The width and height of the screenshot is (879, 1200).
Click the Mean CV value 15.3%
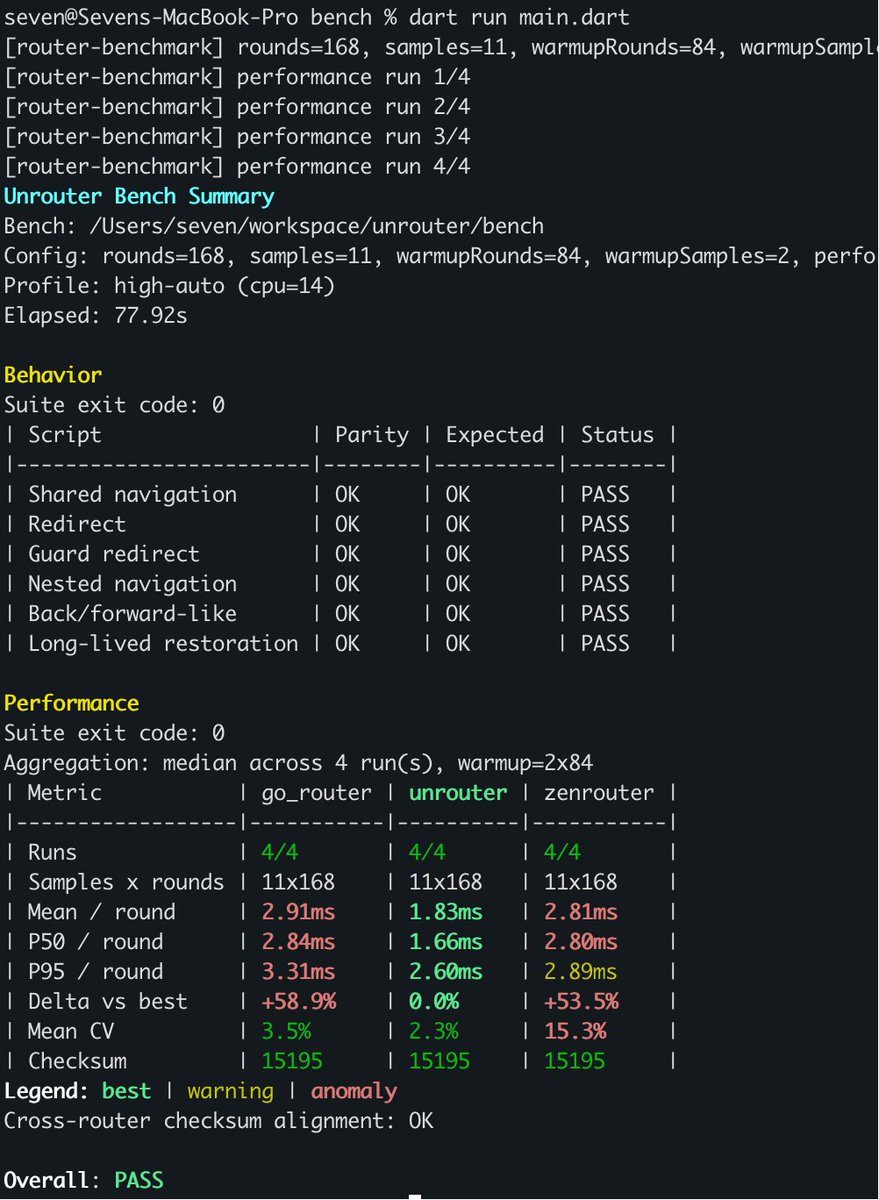(575, 1031)
